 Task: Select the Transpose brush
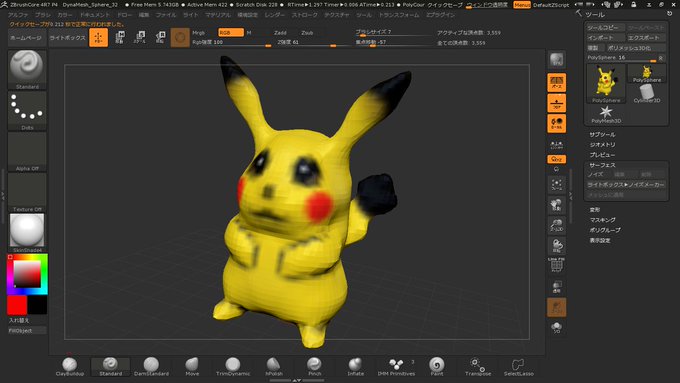(478, 367)
